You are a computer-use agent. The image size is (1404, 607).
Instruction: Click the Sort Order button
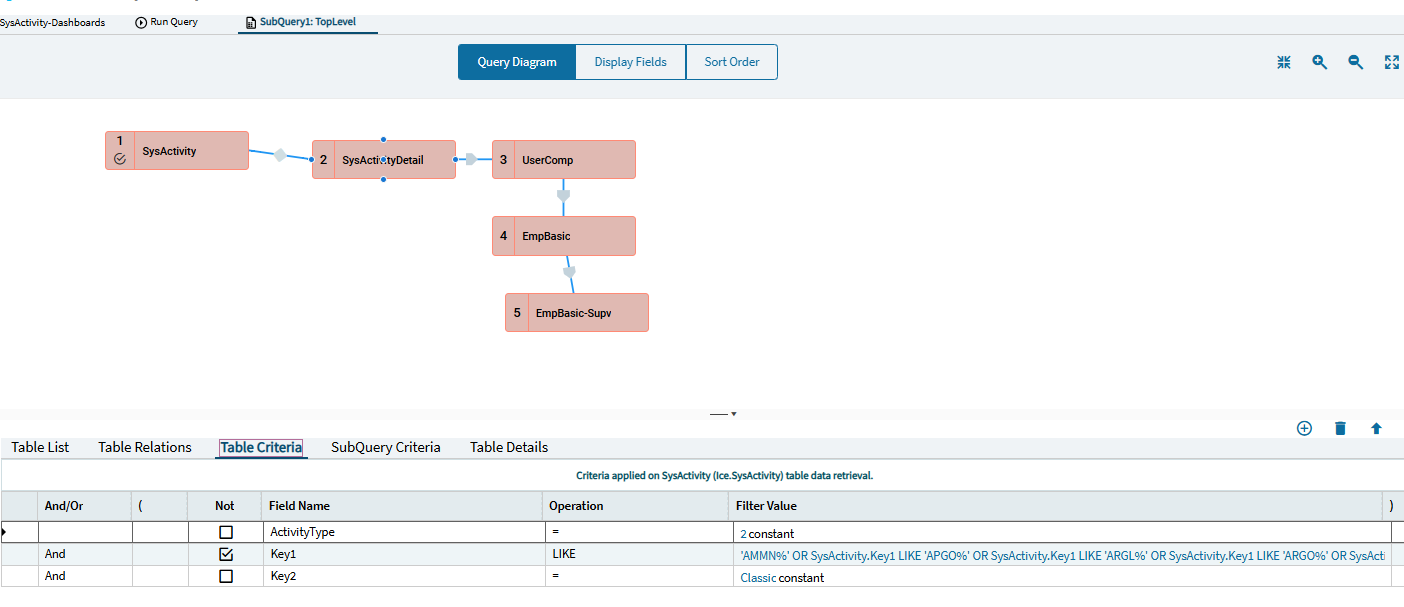click(x=732, y=62)
